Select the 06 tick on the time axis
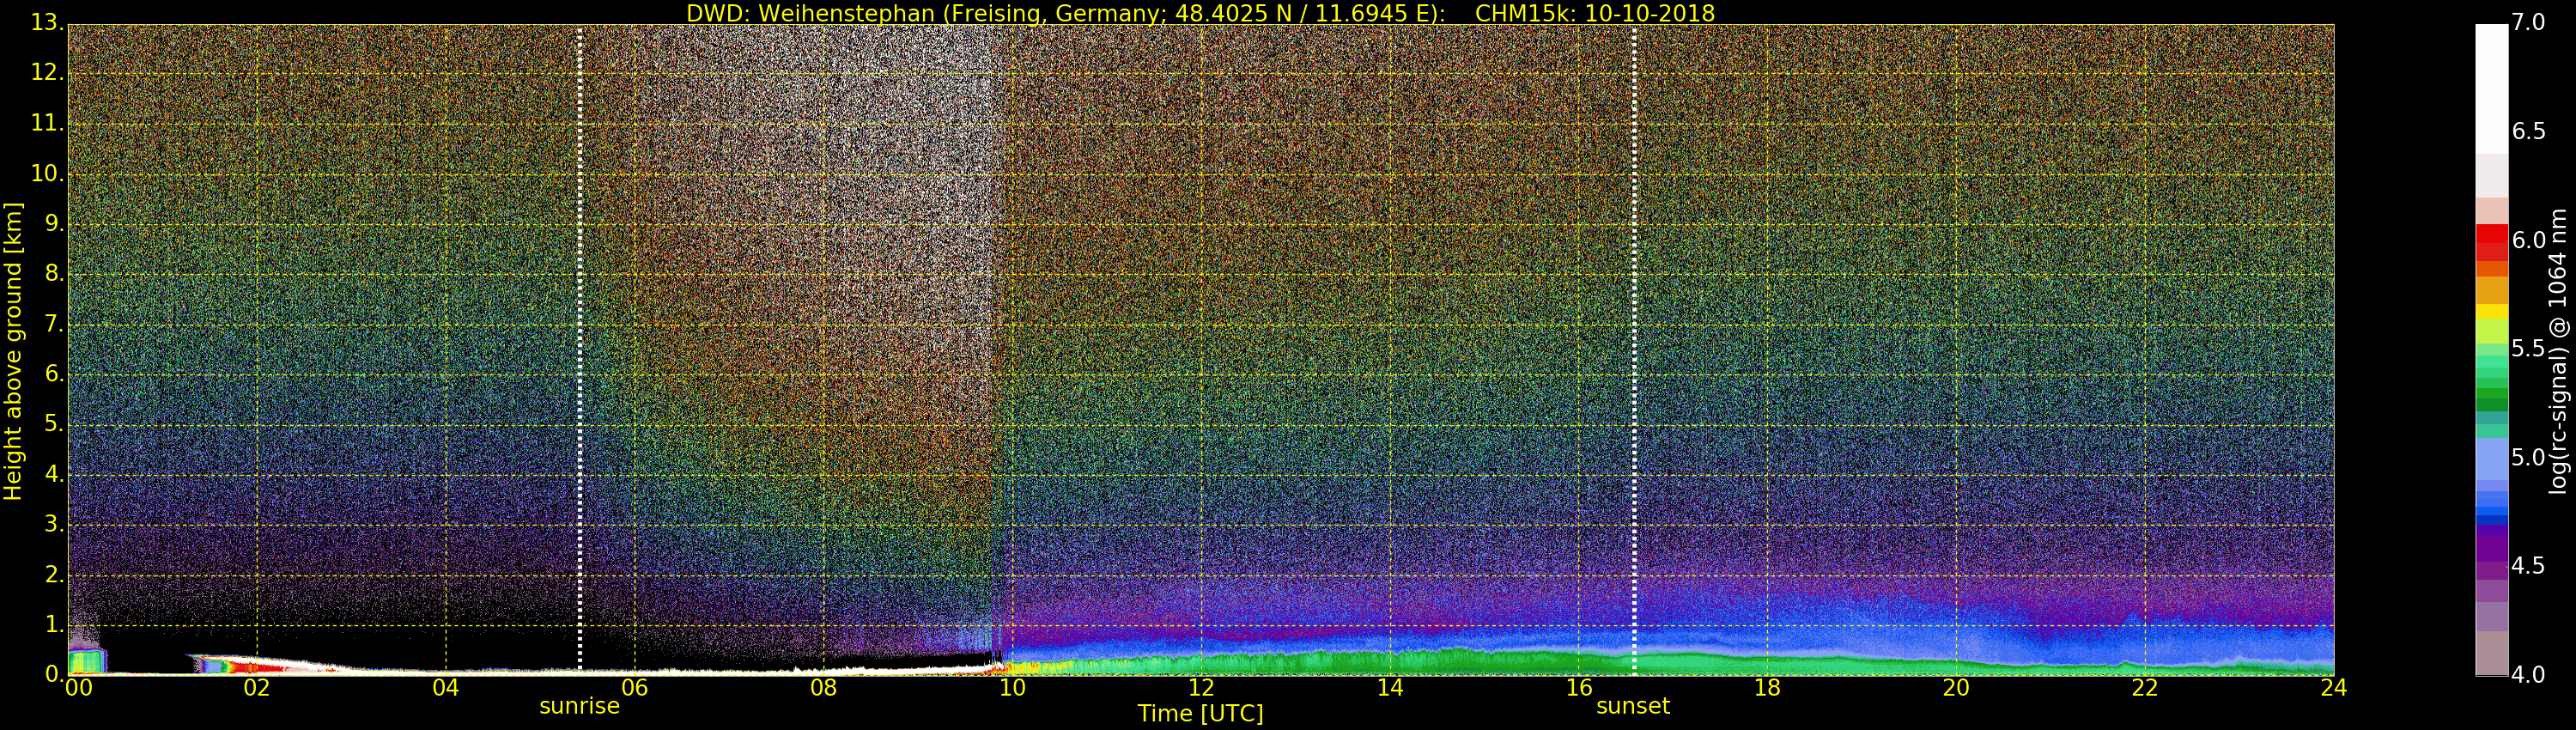2576x730 pixels. tap(634, 688)
